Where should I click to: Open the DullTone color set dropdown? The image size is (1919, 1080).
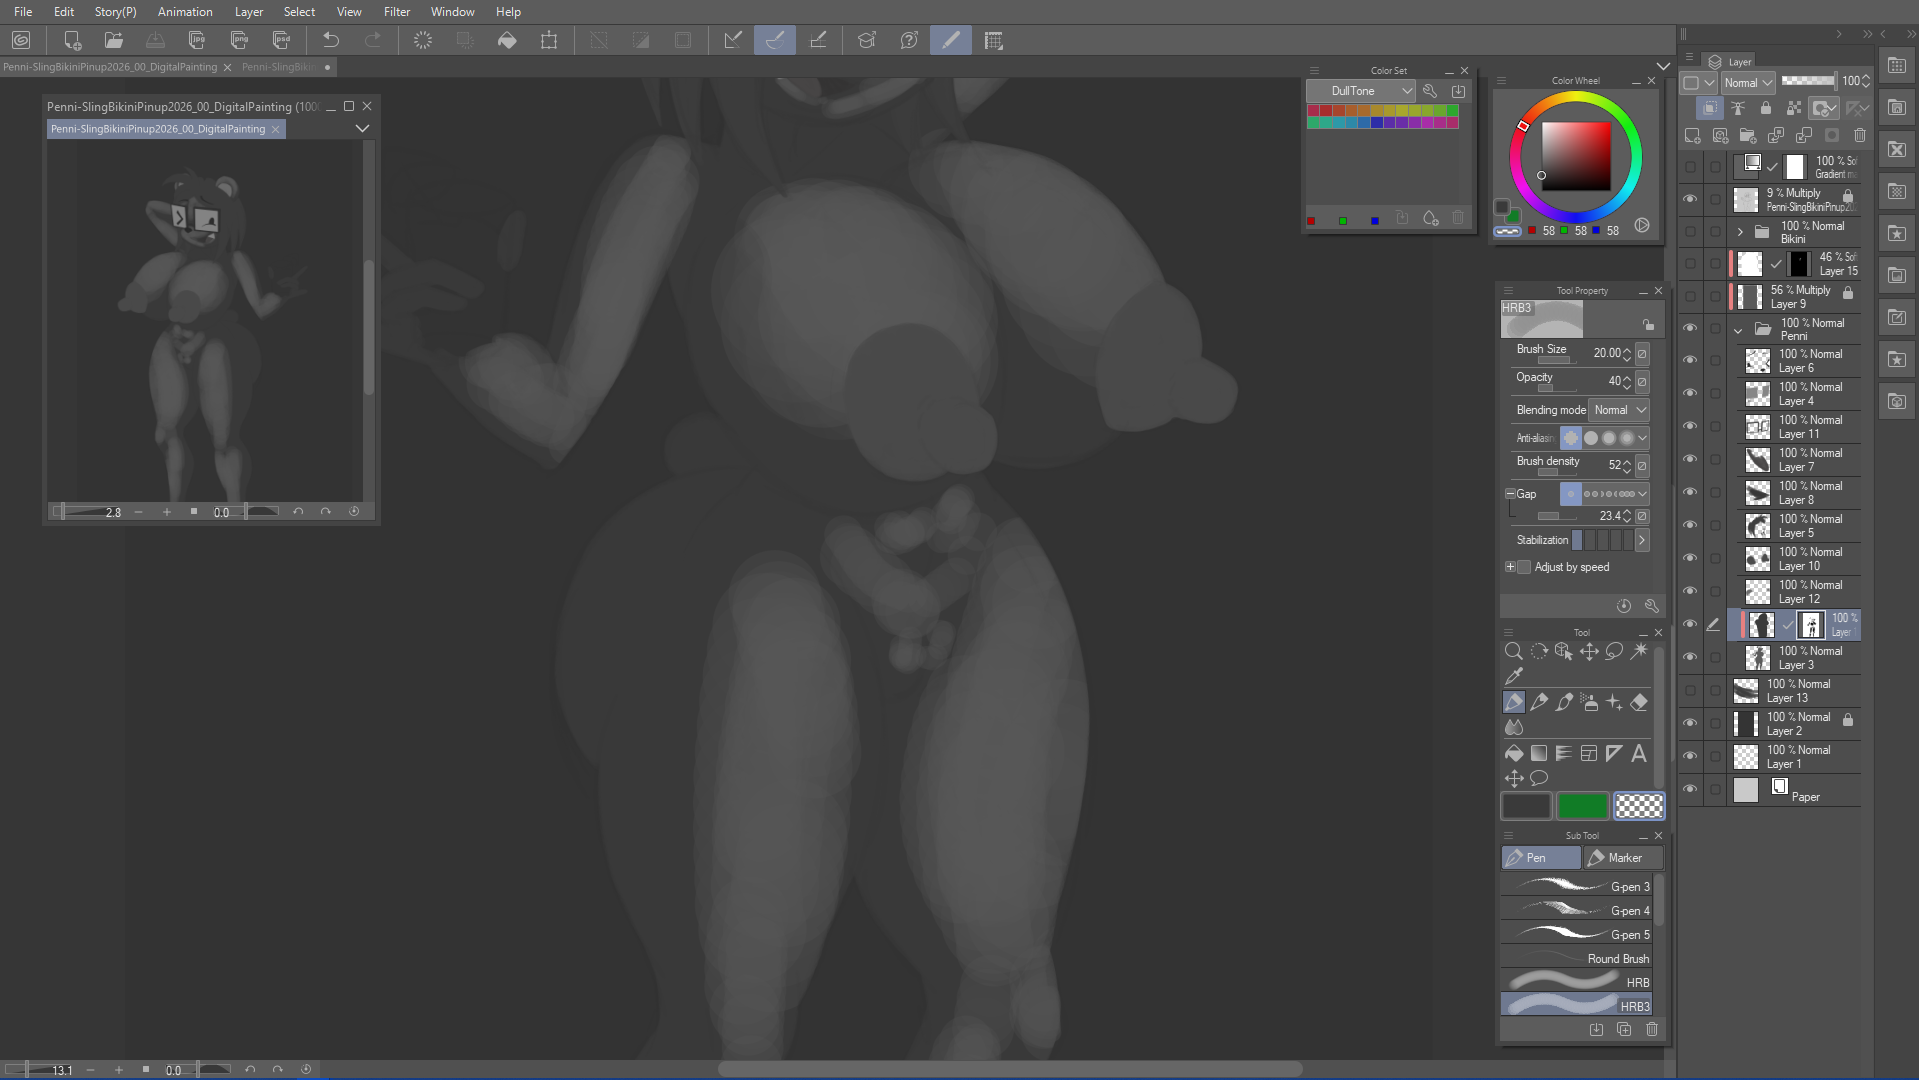click(1360, 91)
